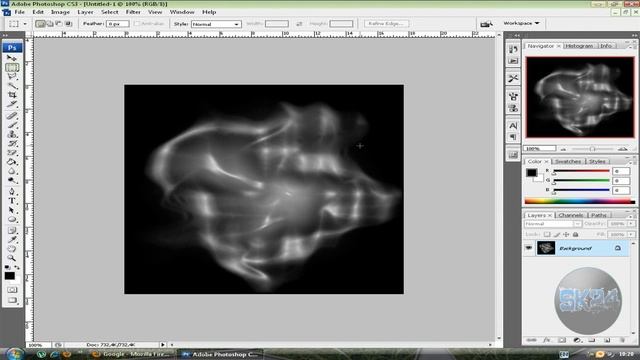Select the Notes tool
The height and width of the screenshot is (360, 640).
[x=12, y=231]
